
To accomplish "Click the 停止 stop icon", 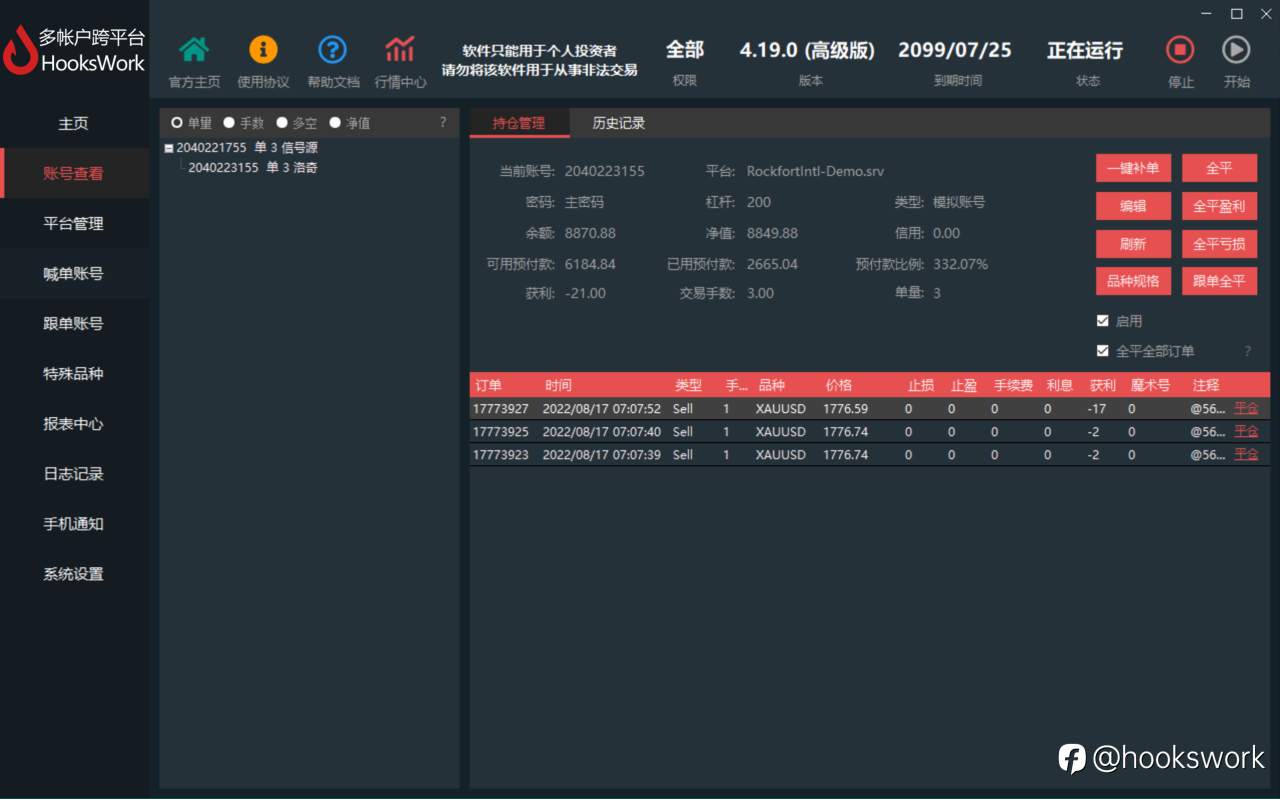I will pos(1180,49).
